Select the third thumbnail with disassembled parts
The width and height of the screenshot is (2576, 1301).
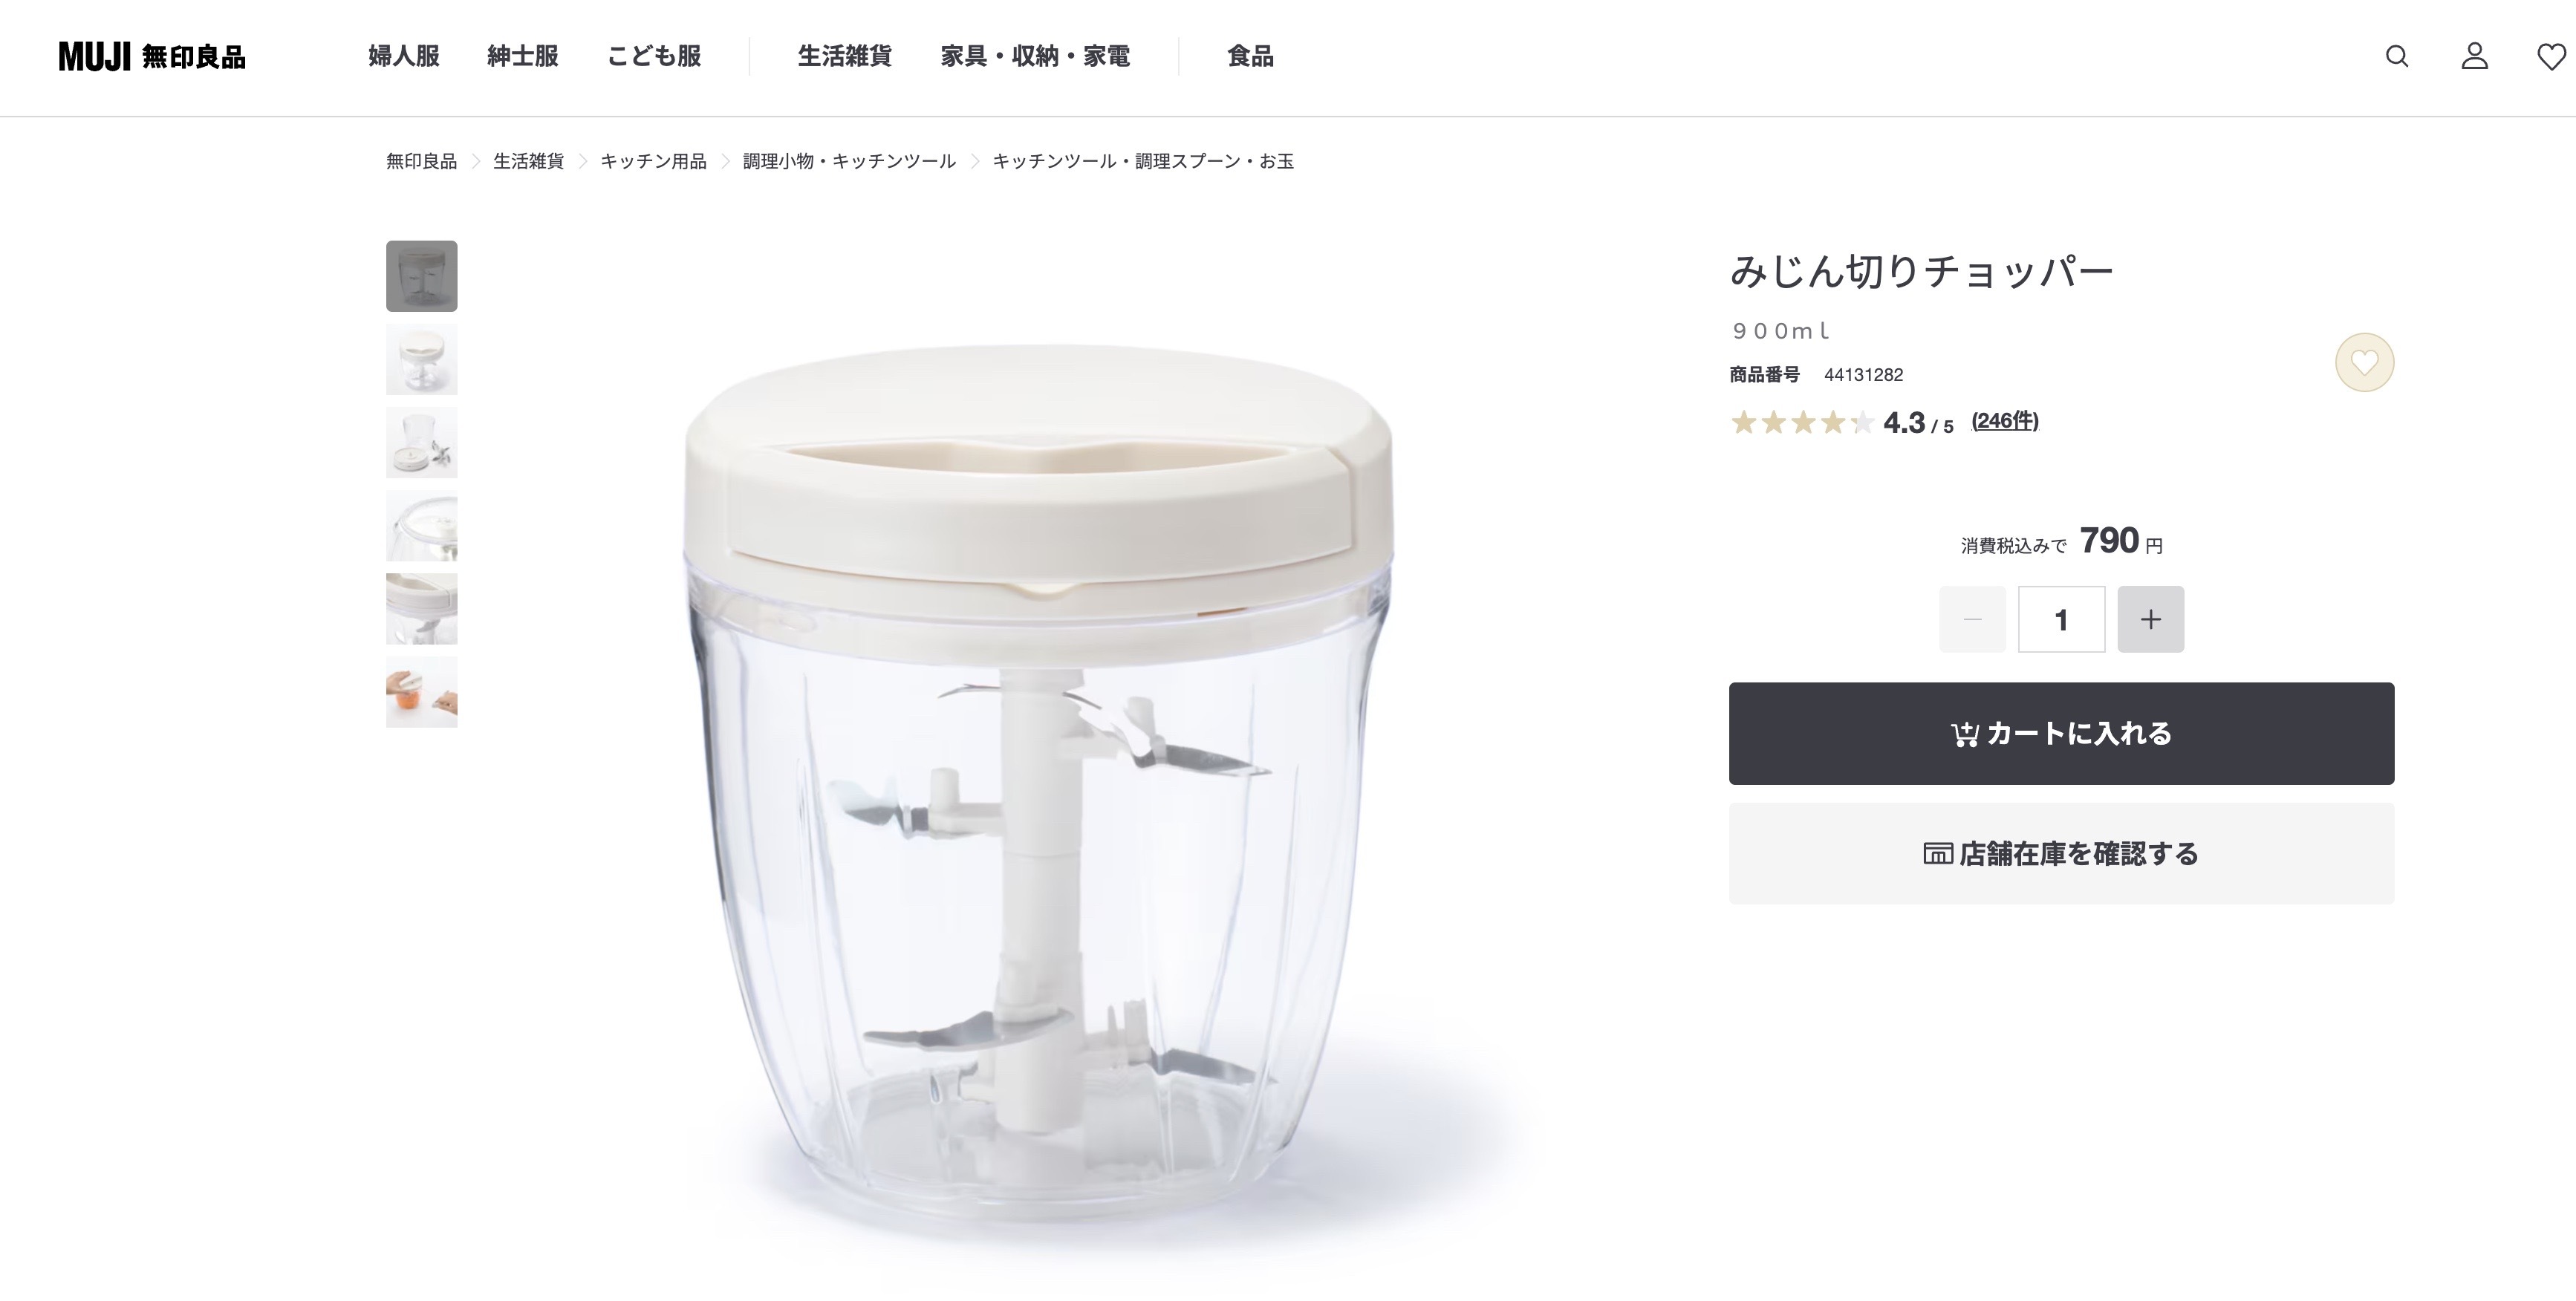coord(422,442)
